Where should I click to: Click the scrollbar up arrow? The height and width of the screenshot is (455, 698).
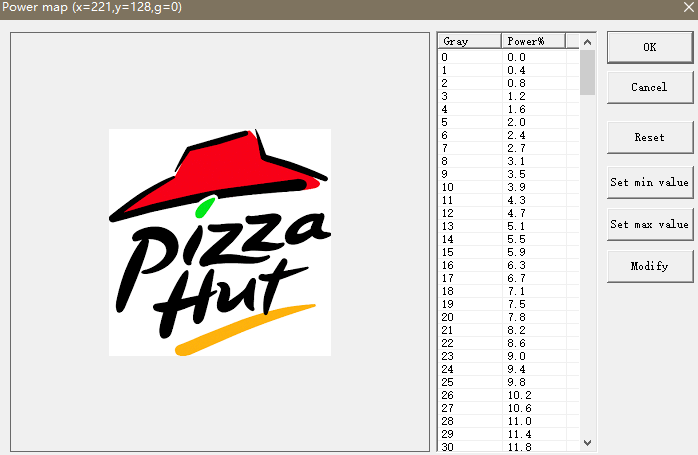588,42
